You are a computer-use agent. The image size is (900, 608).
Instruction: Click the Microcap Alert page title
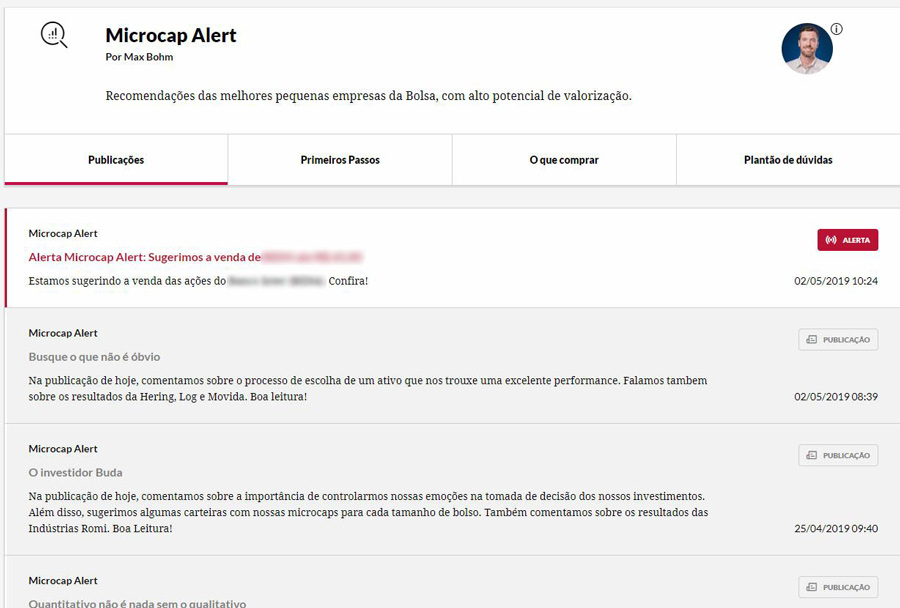click(170, 35)
